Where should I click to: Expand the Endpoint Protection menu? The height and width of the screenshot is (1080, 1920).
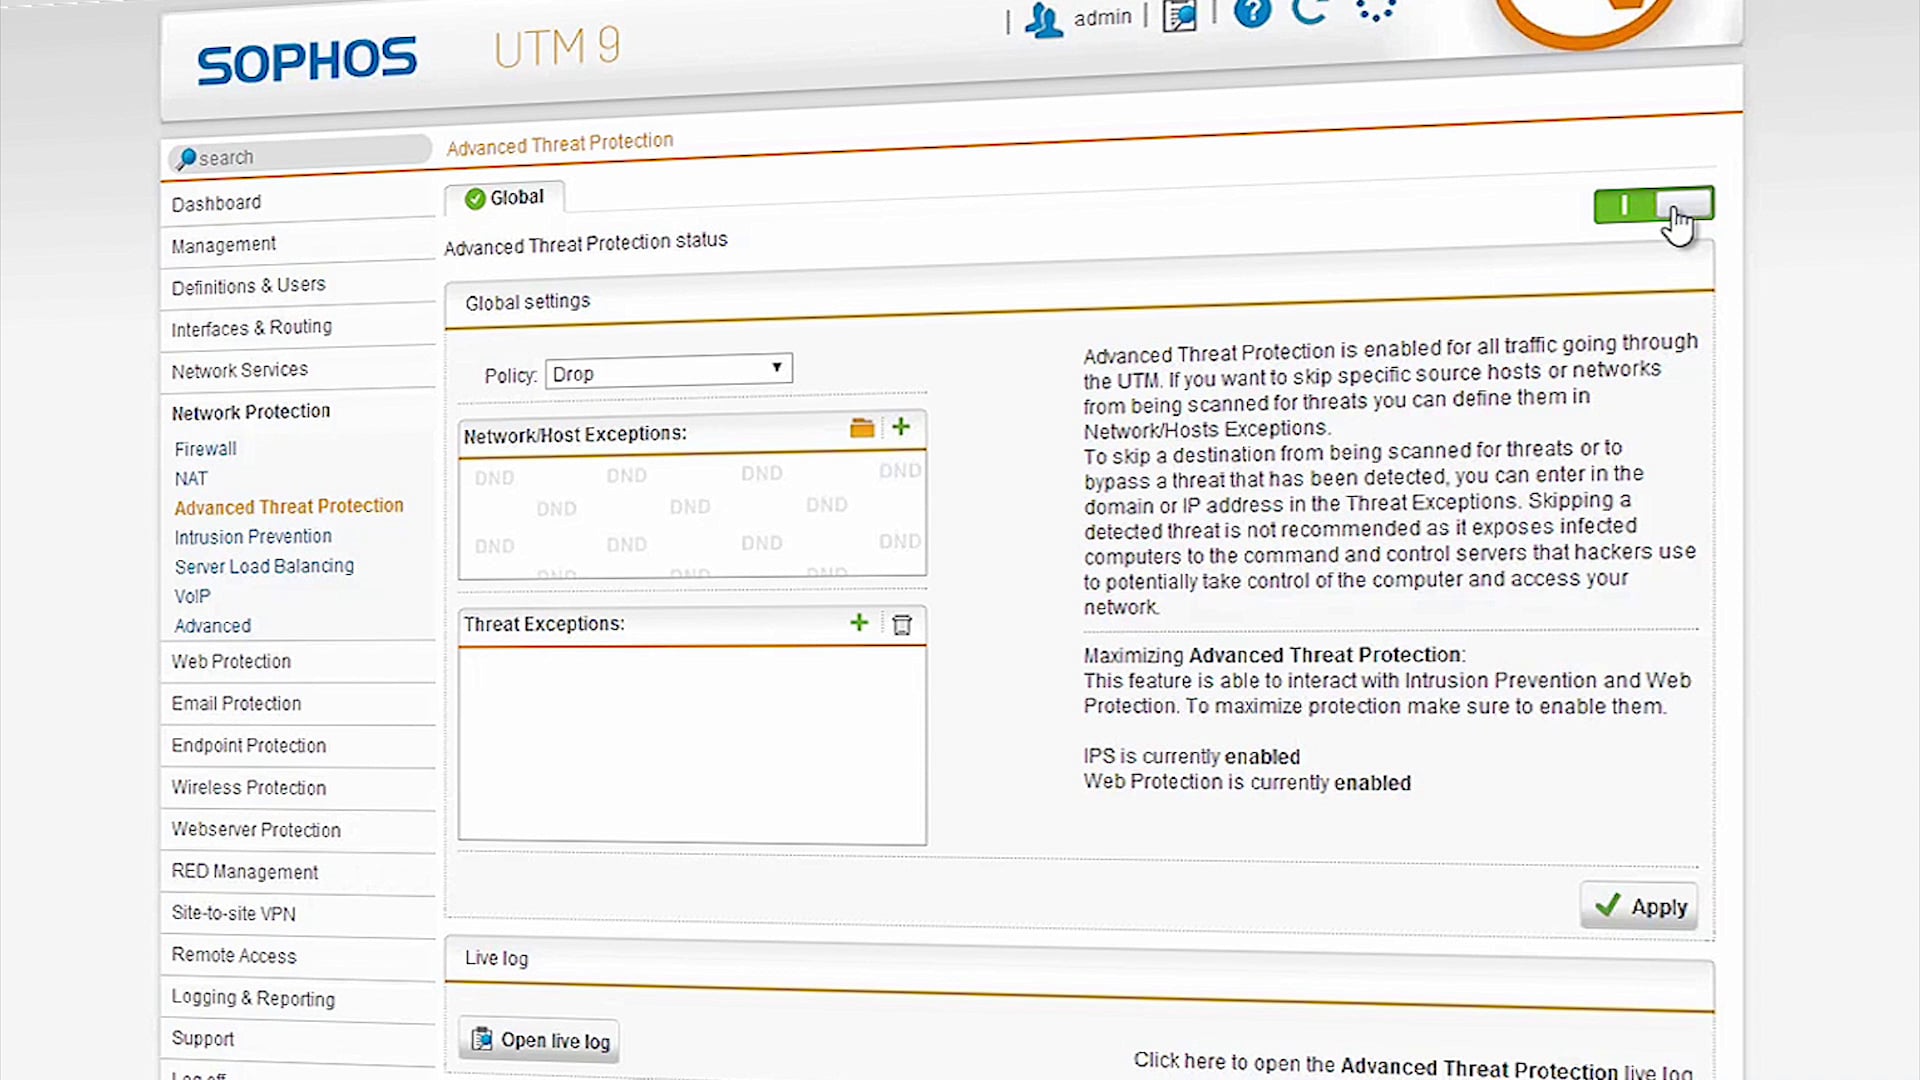[248, 746]
